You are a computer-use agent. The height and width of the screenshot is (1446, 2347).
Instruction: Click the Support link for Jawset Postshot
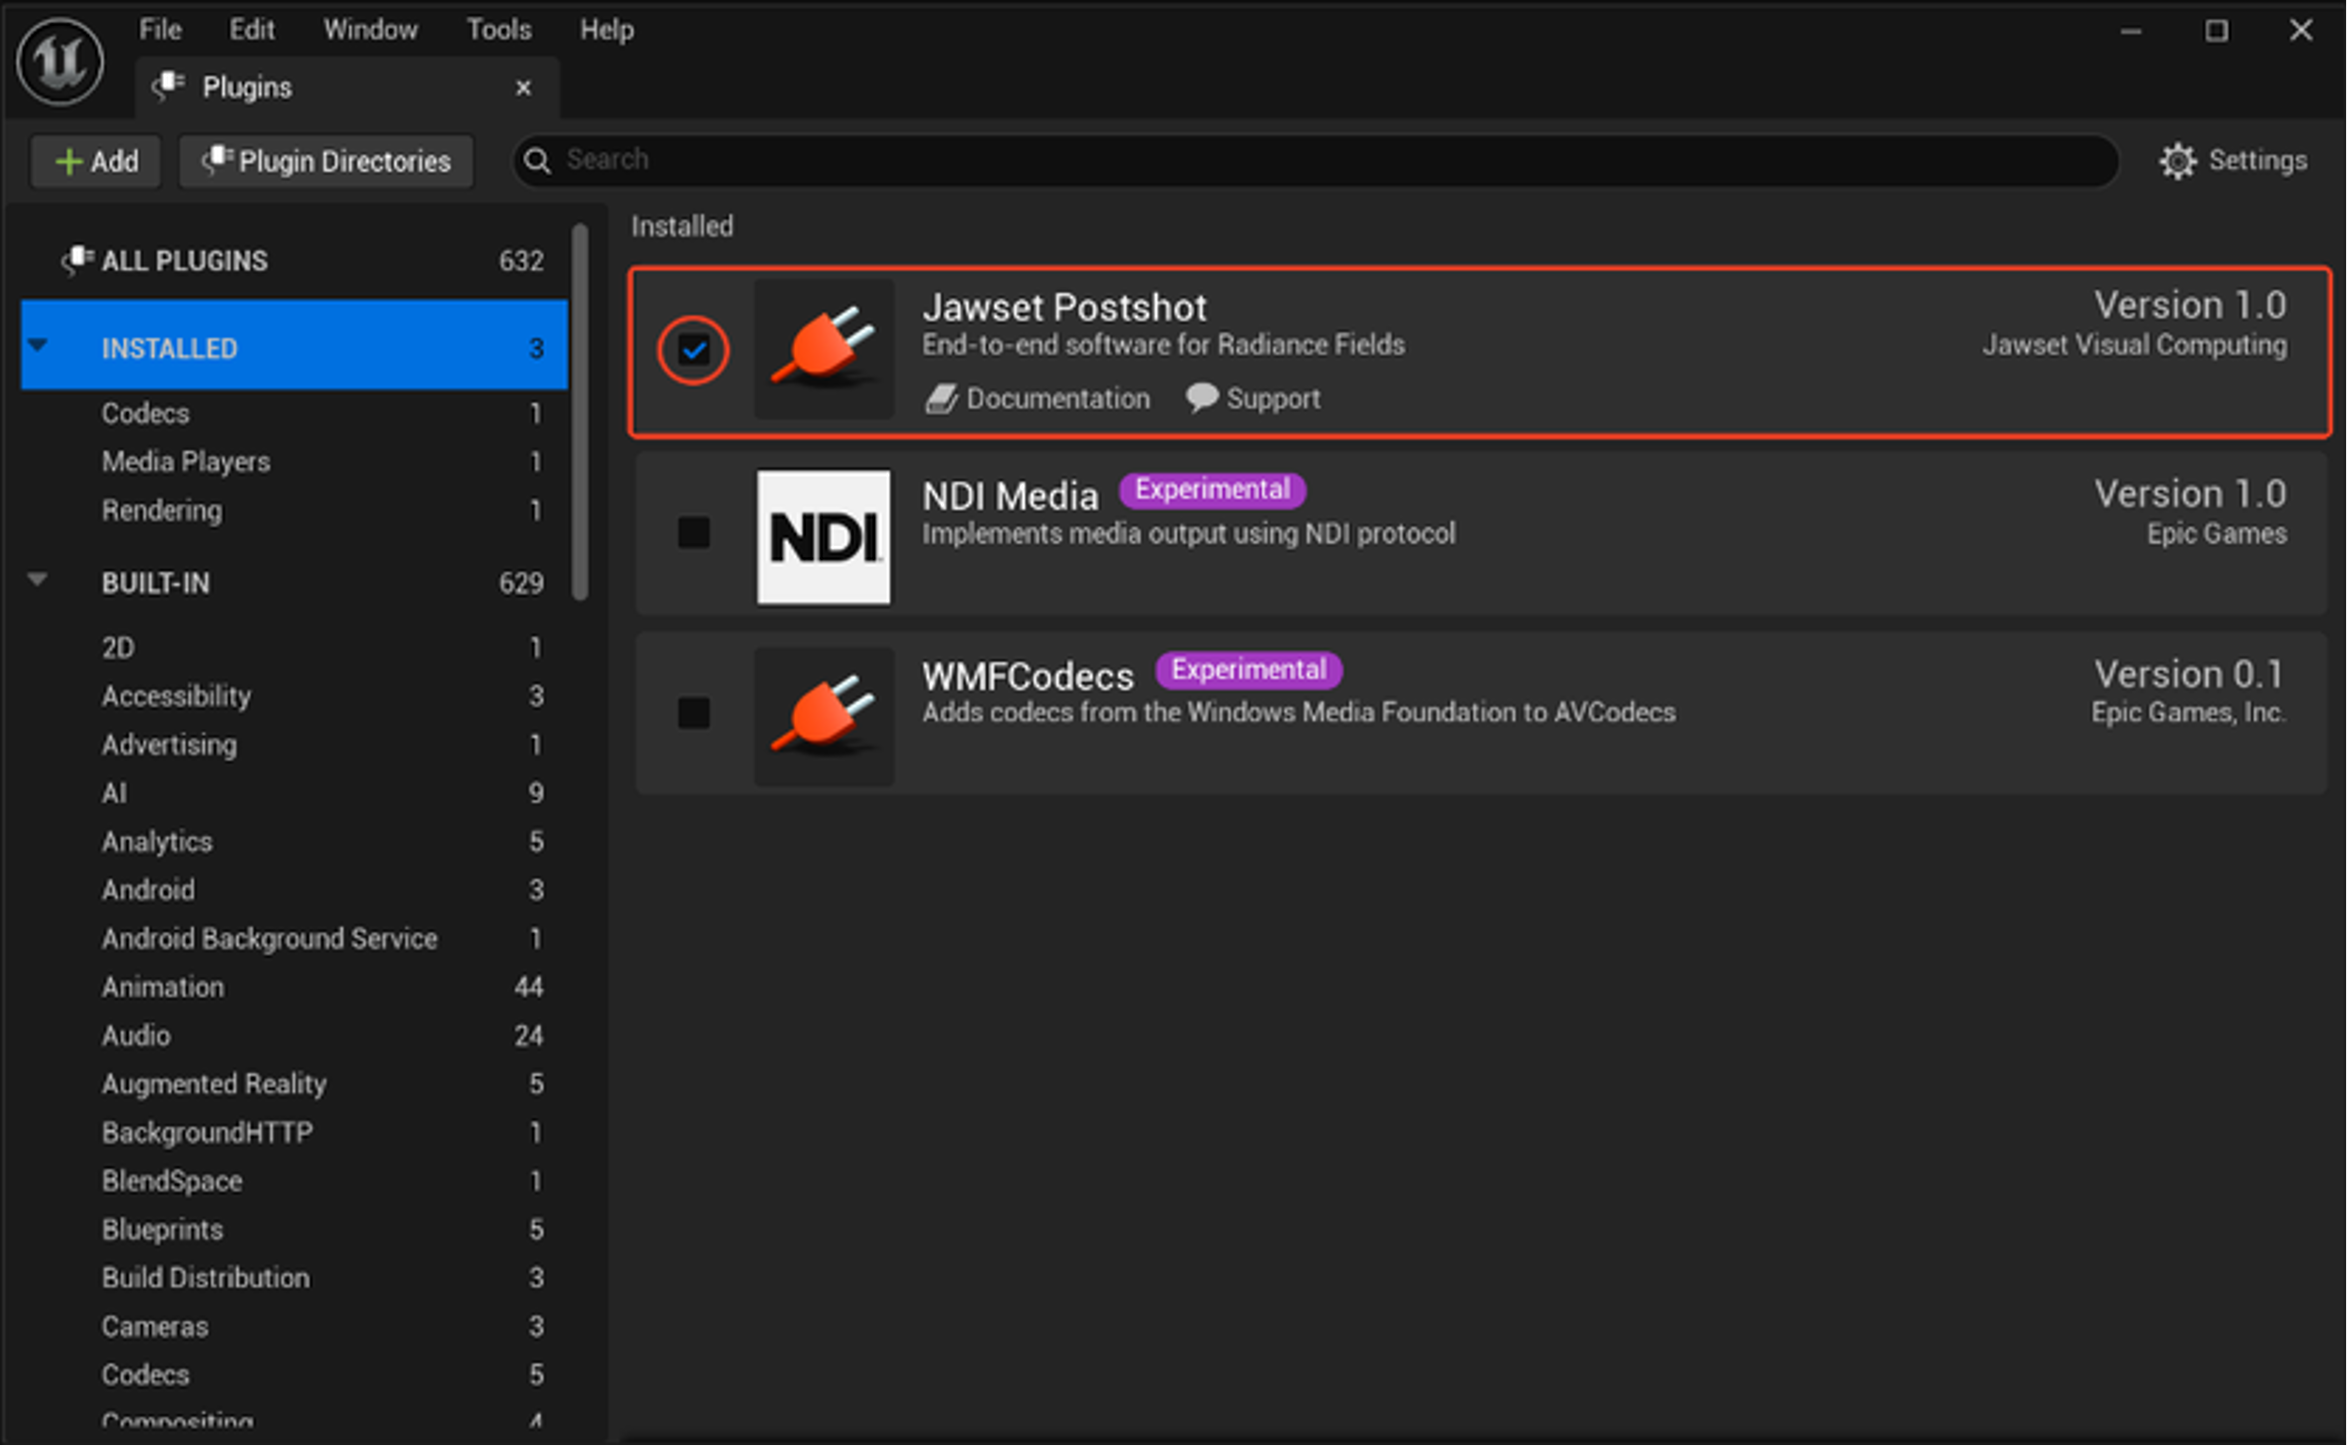point(1273,397)
